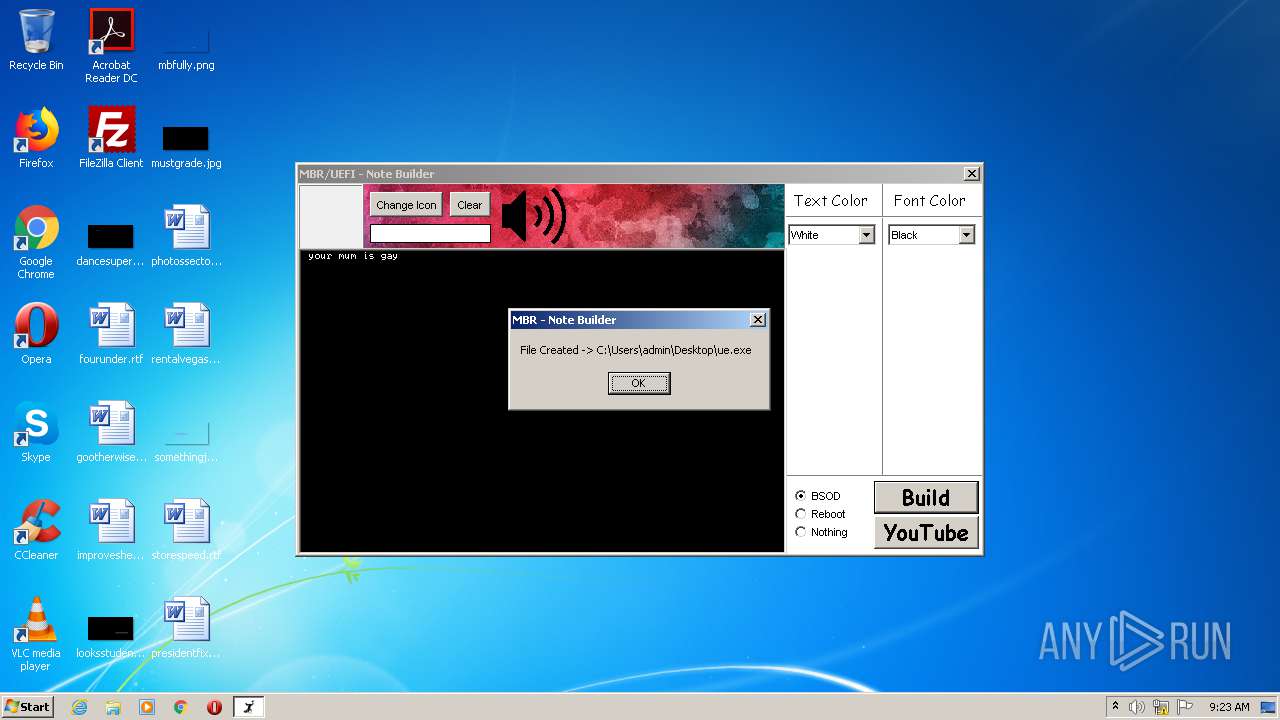Close the MBR - Note Builder dialog
This screenshot has height=720, width=1280.
pyautogui.click(x=757, y=319)
